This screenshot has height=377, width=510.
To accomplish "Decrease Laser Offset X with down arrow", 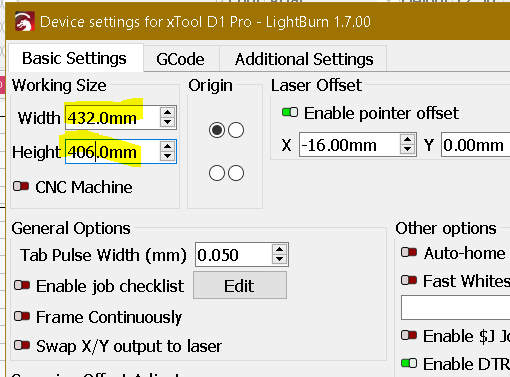I will [x=407, y=149].
